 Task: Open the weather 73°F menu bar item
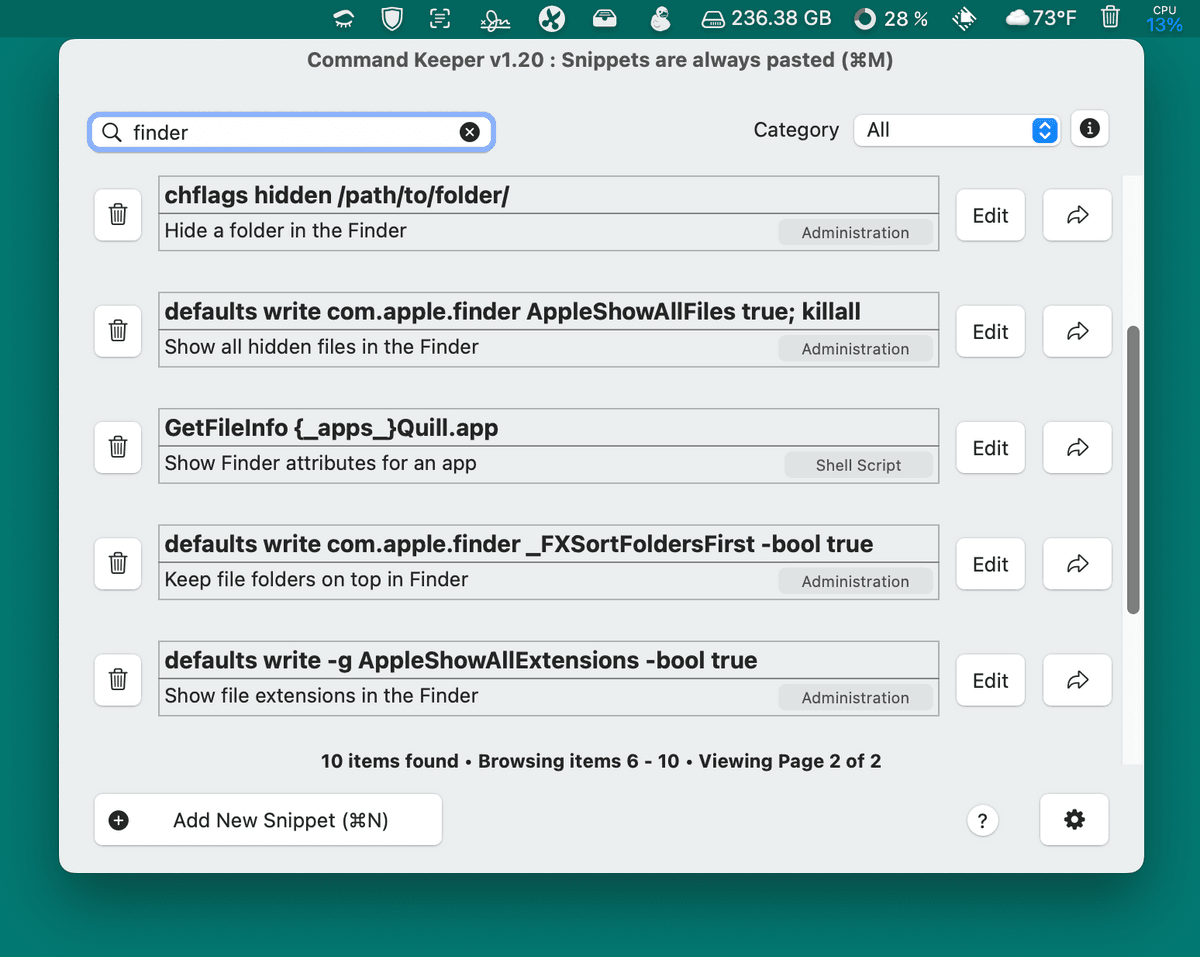[1041, 18]
